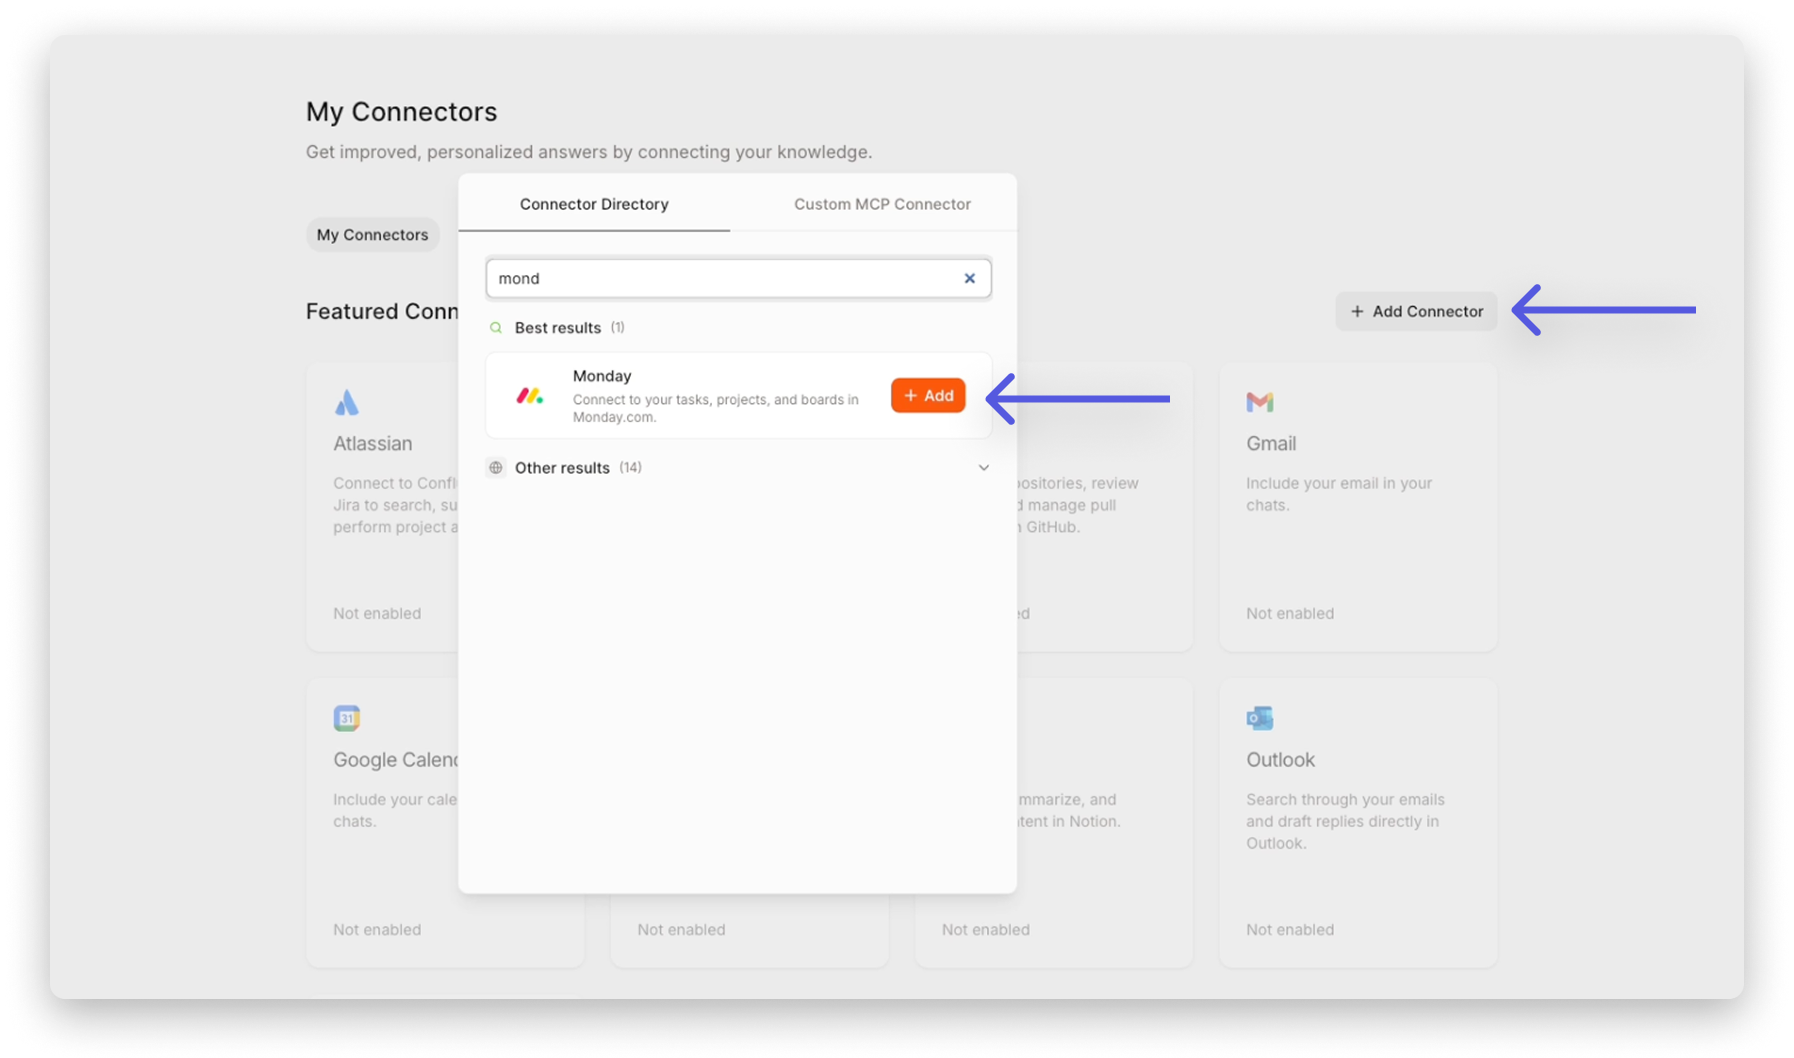Open the Custom MCP Connector tab
The height and width of the screenshot is (1058, 1794).
pos(882,204)
